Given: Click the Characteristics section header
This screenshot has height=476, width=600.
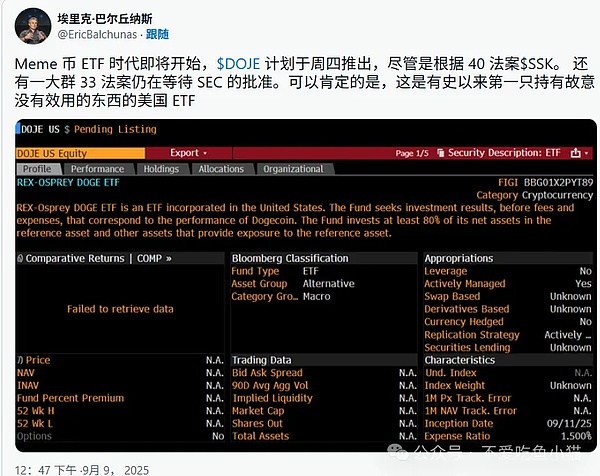Looking at the screenshot, I should [460, 360].
